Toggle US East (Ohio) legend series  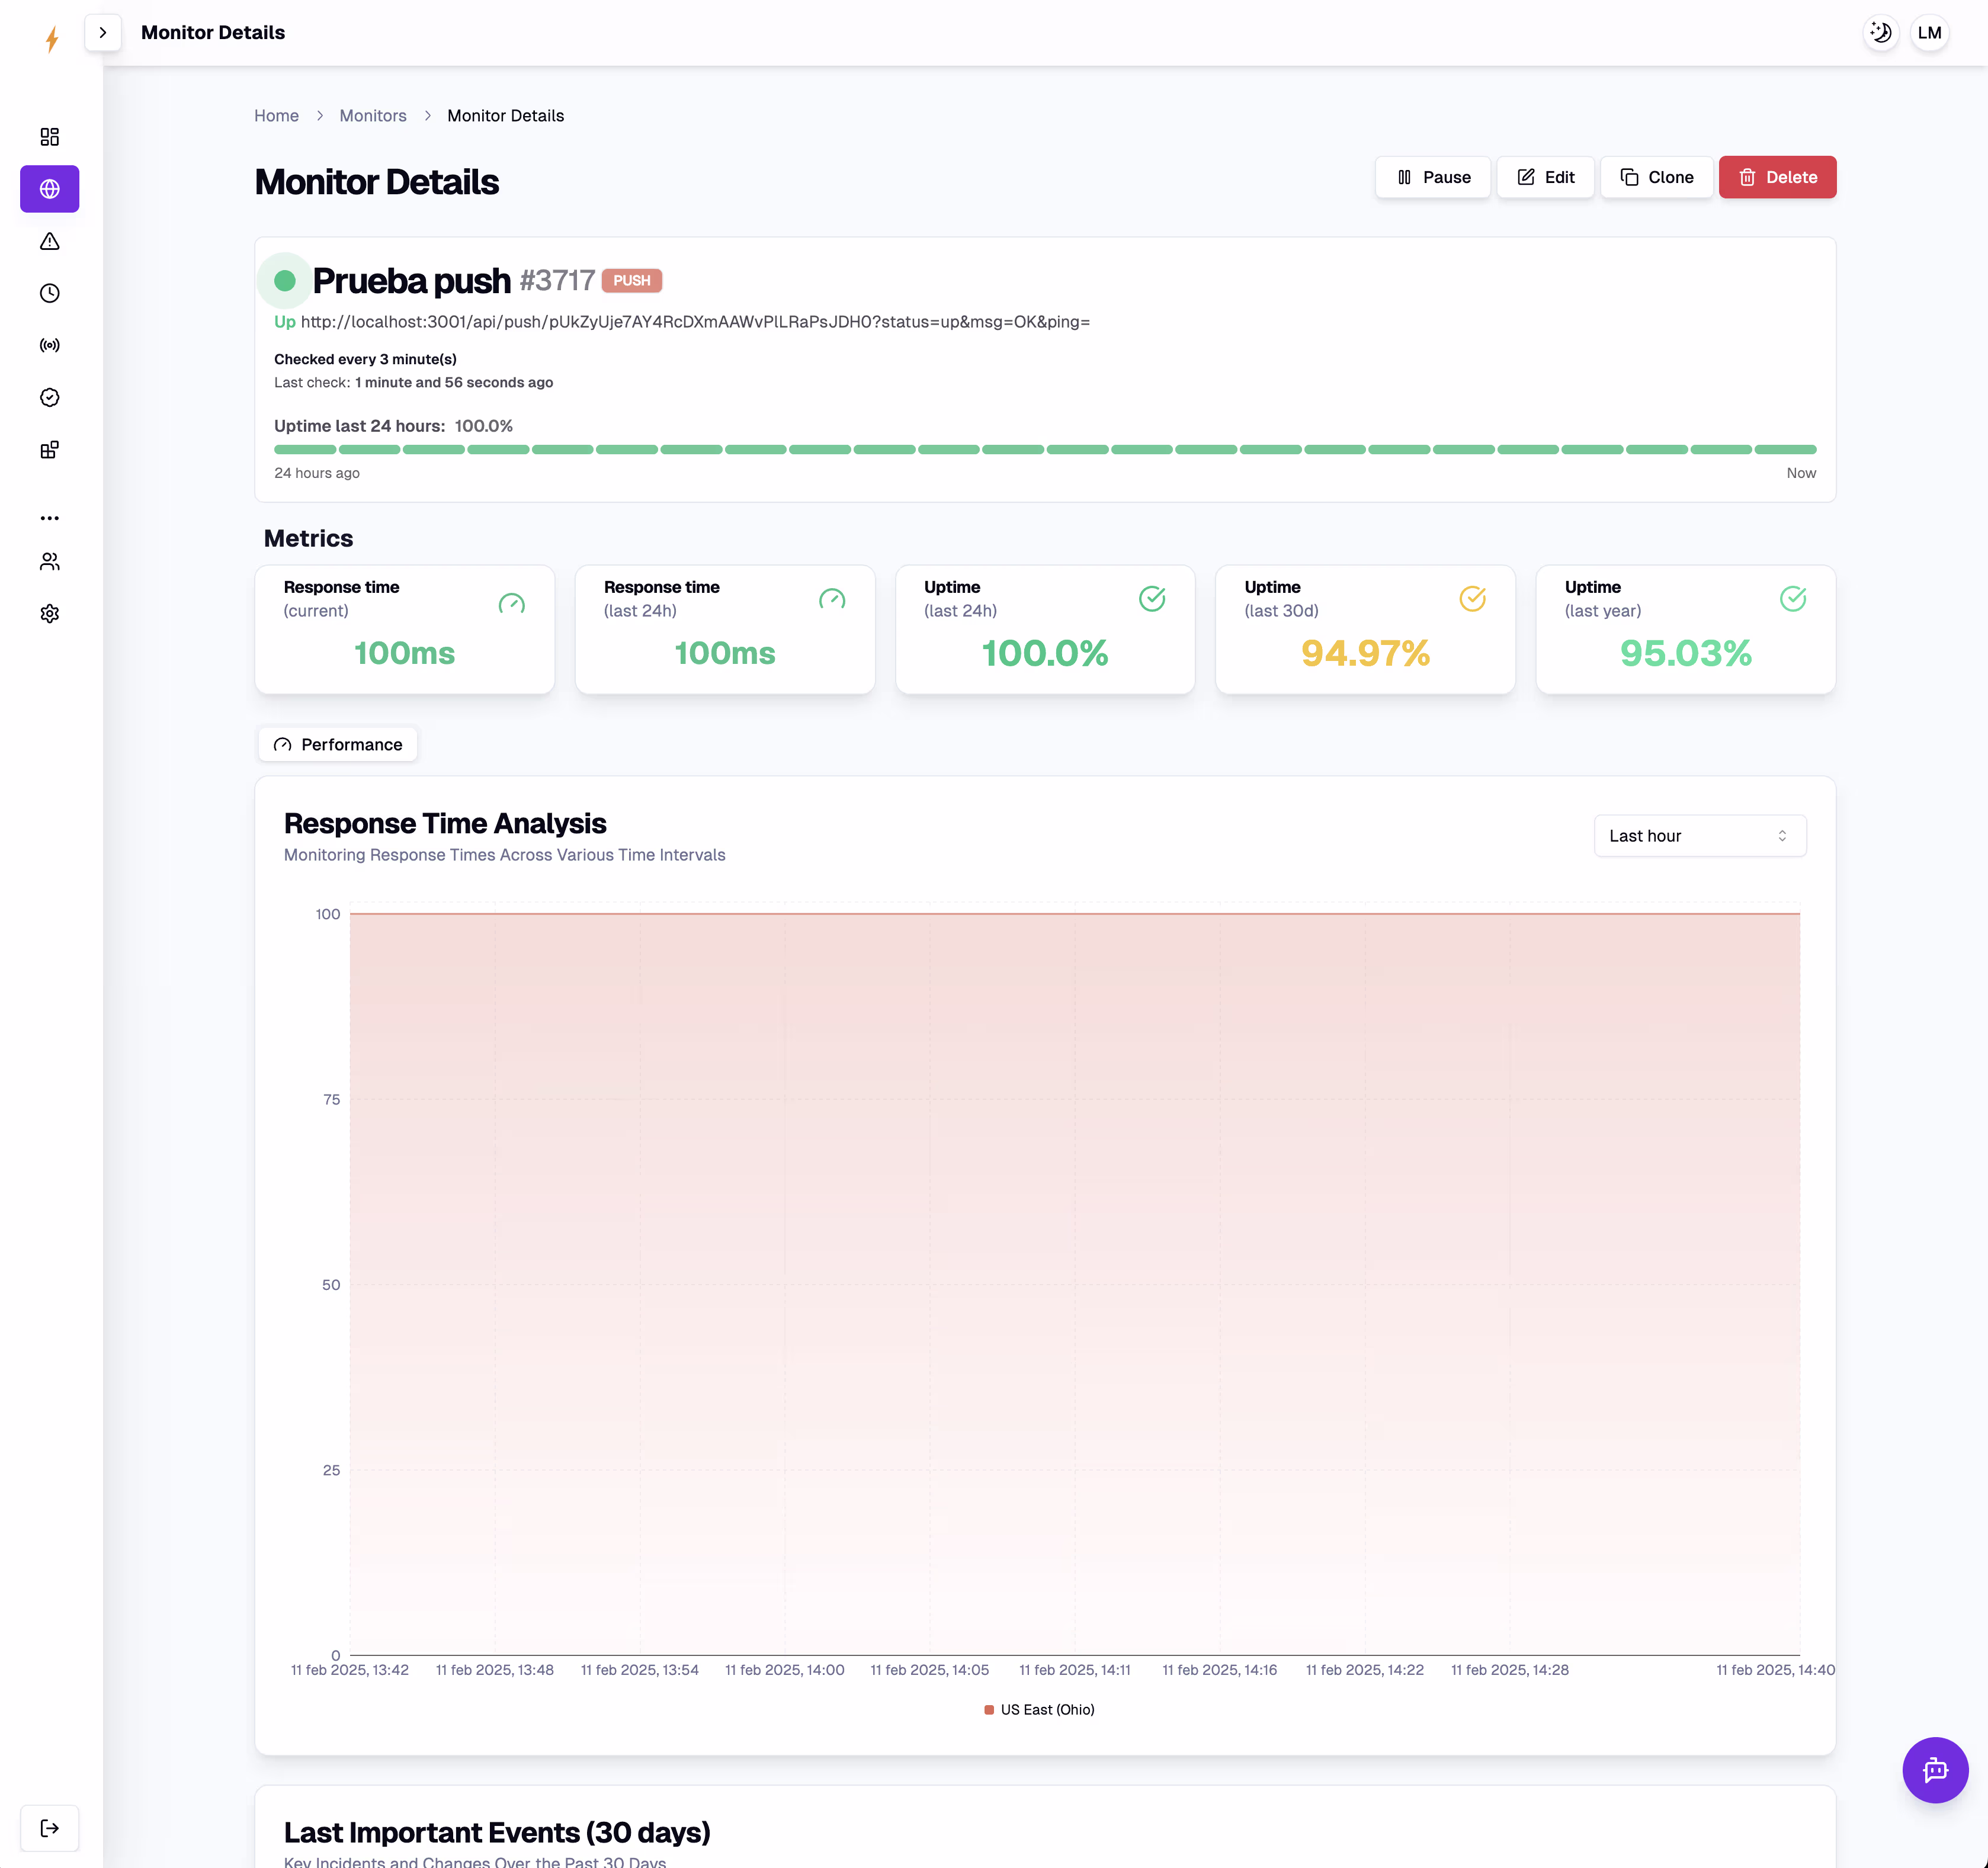tap(1039, 1709)
